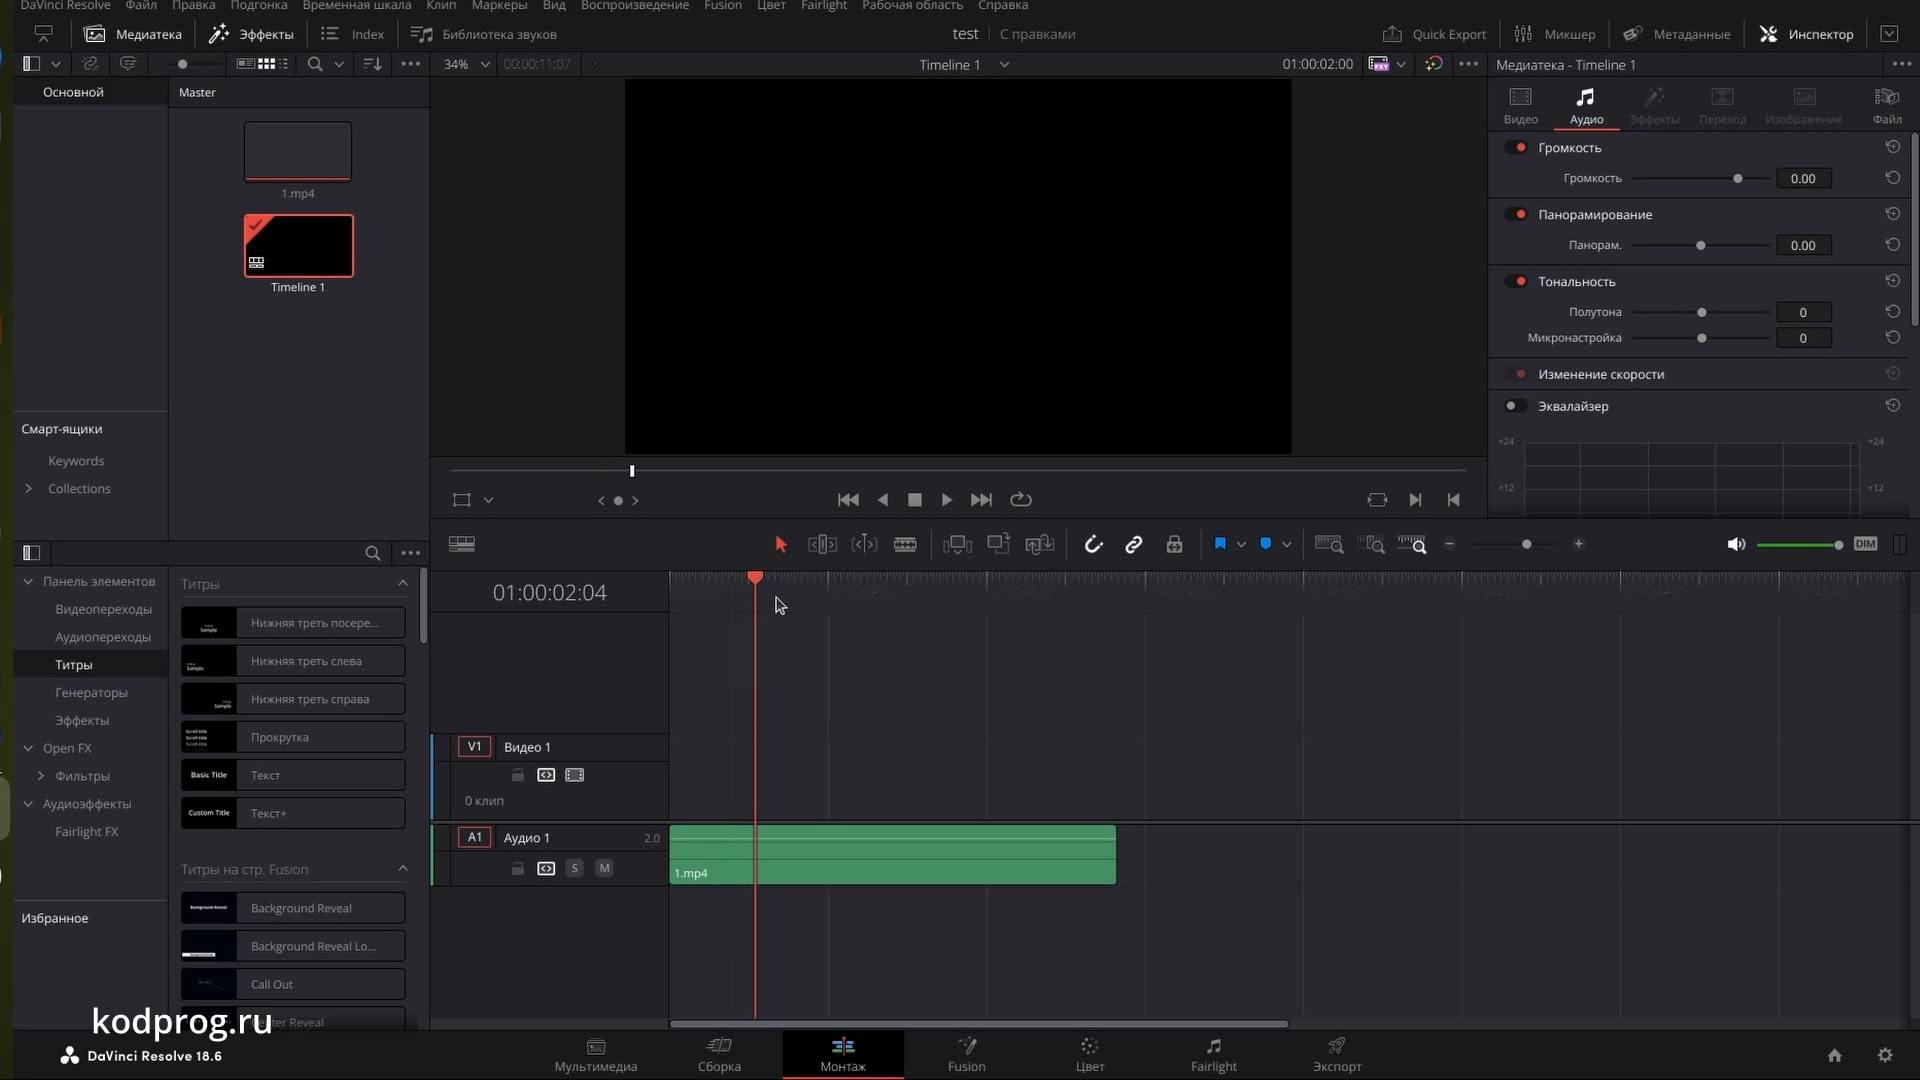Activate the Dynamic trim mode tool

[x=864, y=544]
